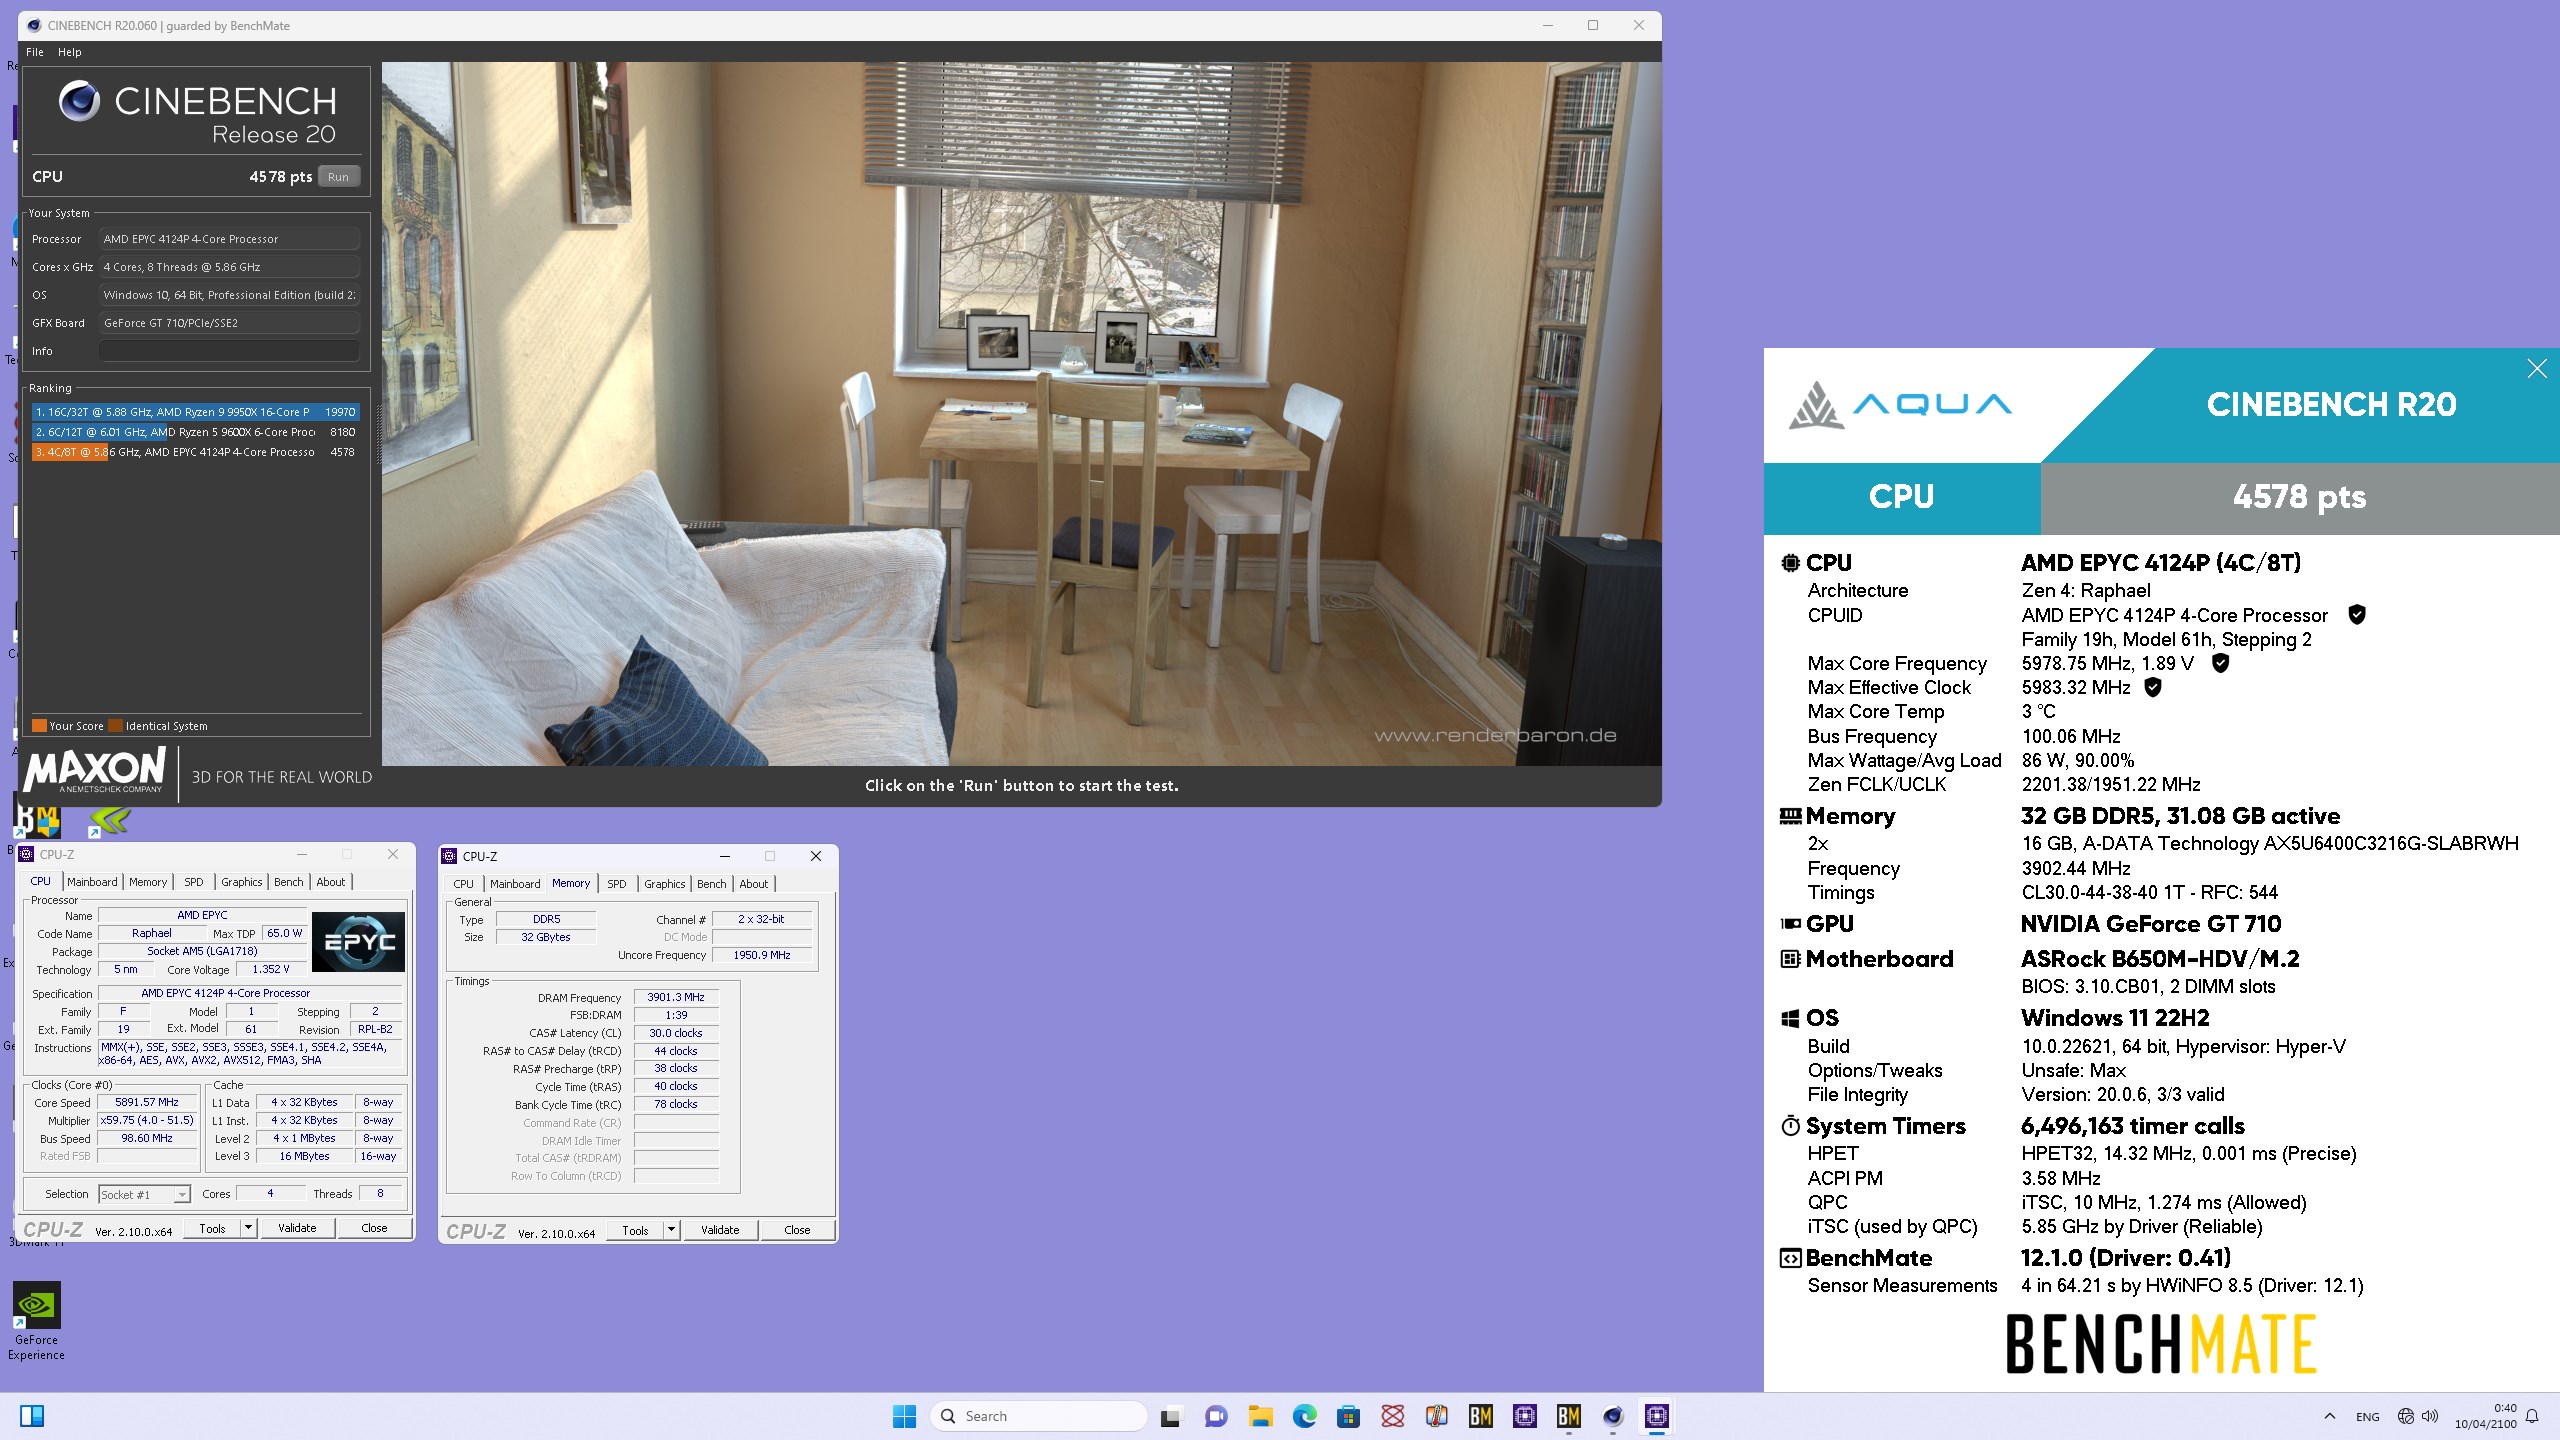Open volume control in system tray
This screenshot has width=2560, height=1440.
(x=2430, y=1416)
